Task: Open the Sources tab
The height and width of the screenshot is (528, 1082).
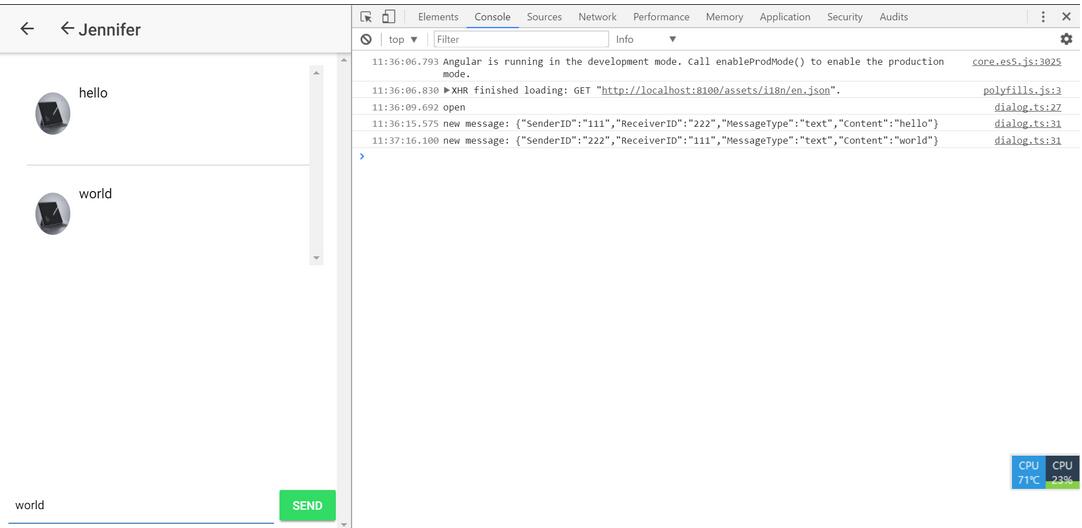Action: (x=544, y=17)
